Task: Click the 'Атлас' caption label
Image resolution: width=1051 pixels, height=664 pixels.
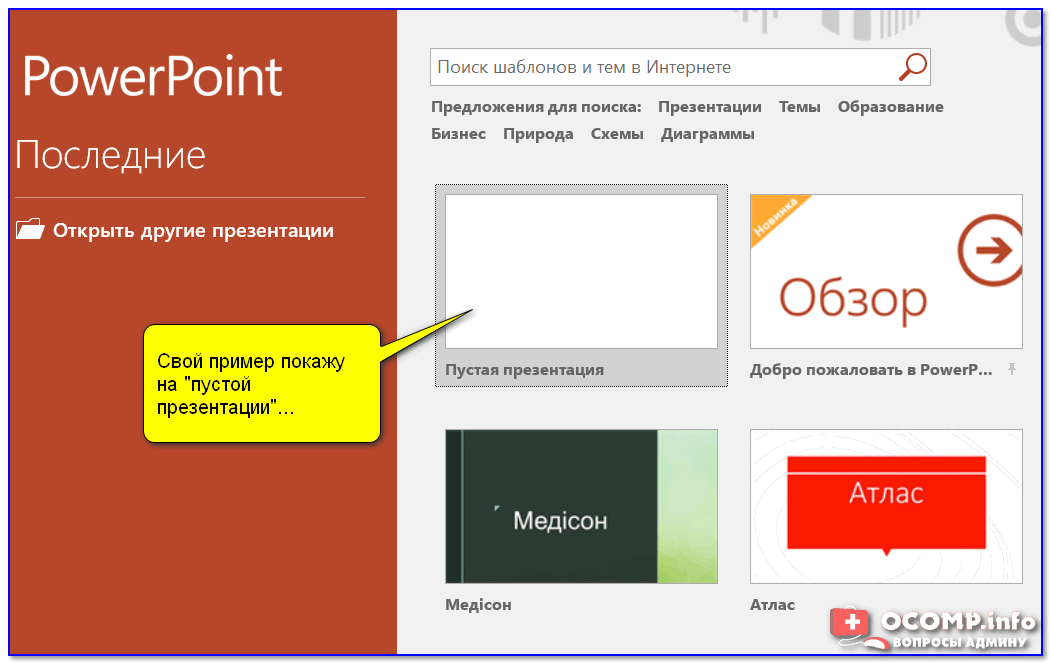Action: [x=772, y=605]
